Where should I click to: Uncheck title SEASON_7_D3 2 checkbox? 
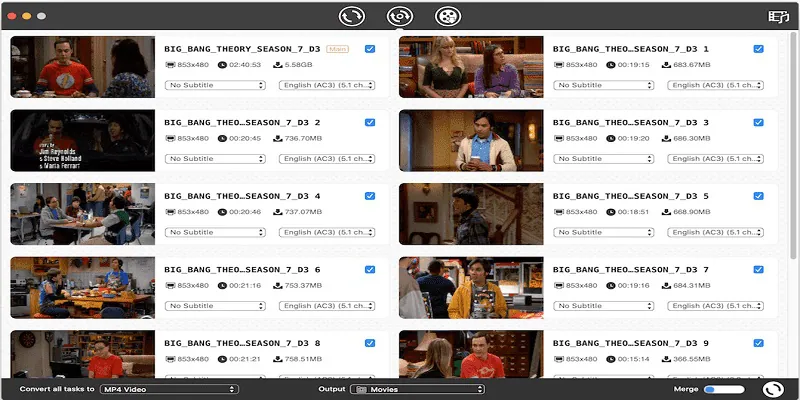pos(370,122)
